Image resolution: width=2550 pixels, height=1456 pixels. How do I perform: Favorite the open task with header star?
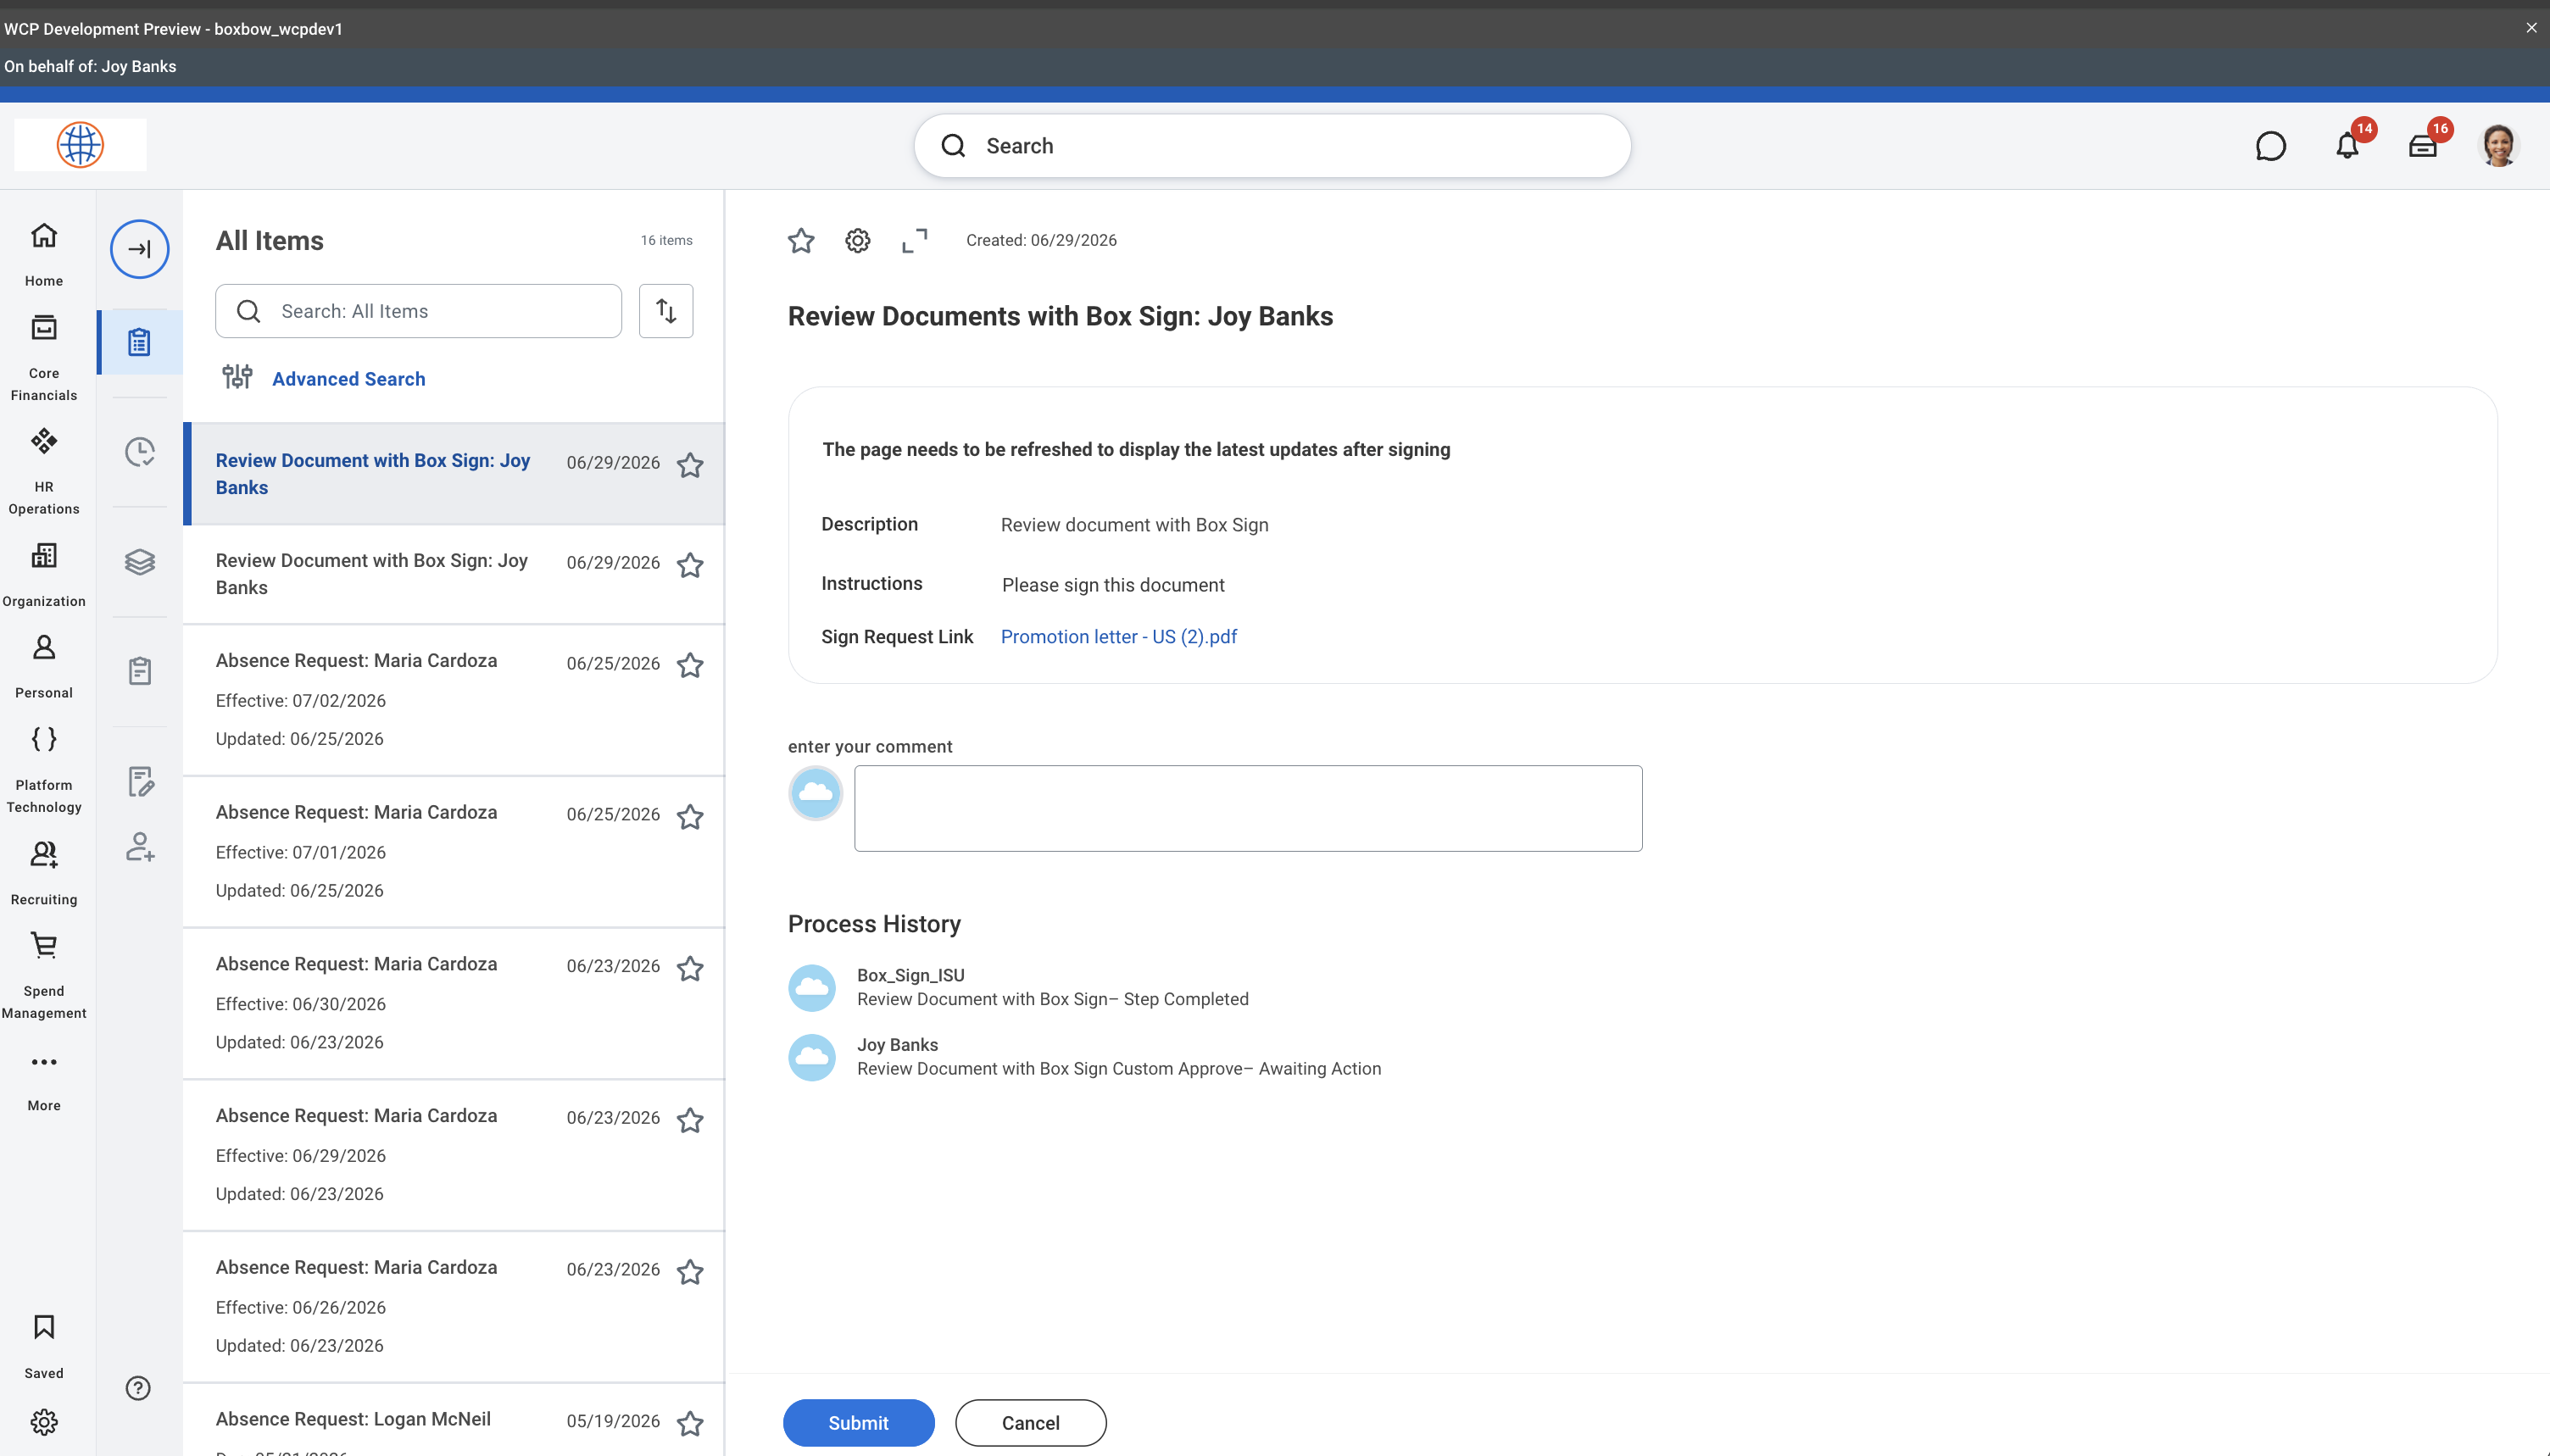pyautogui.click(x=801, y=241)
